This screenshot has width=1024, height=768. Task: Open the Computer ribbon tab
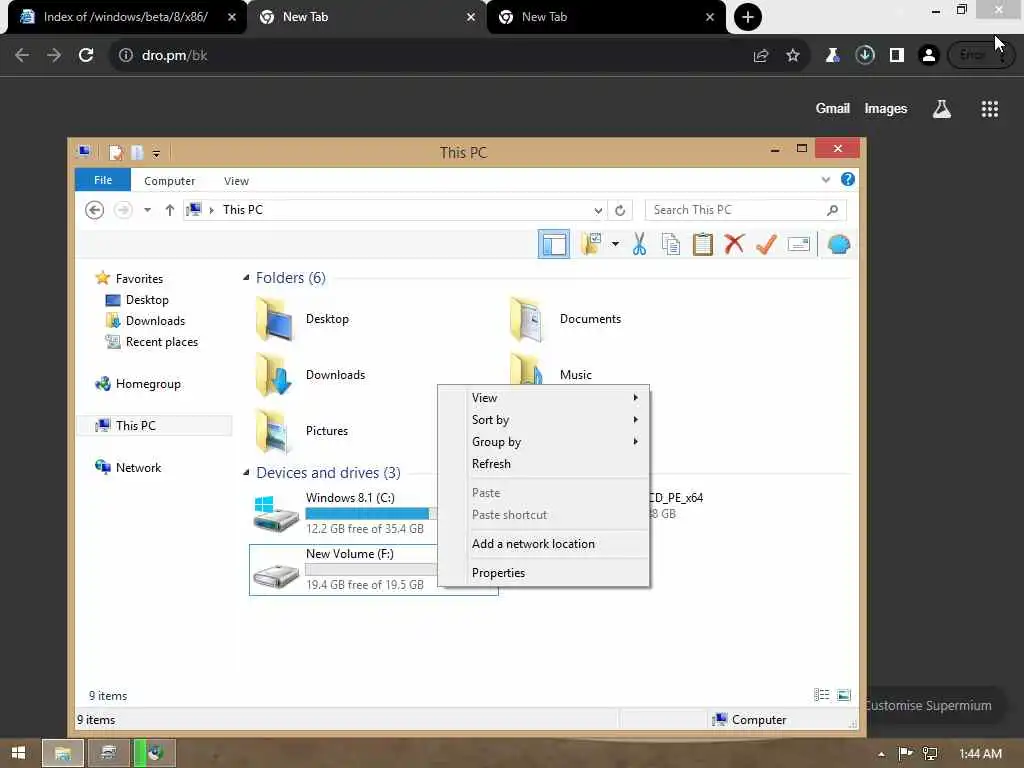169,181
